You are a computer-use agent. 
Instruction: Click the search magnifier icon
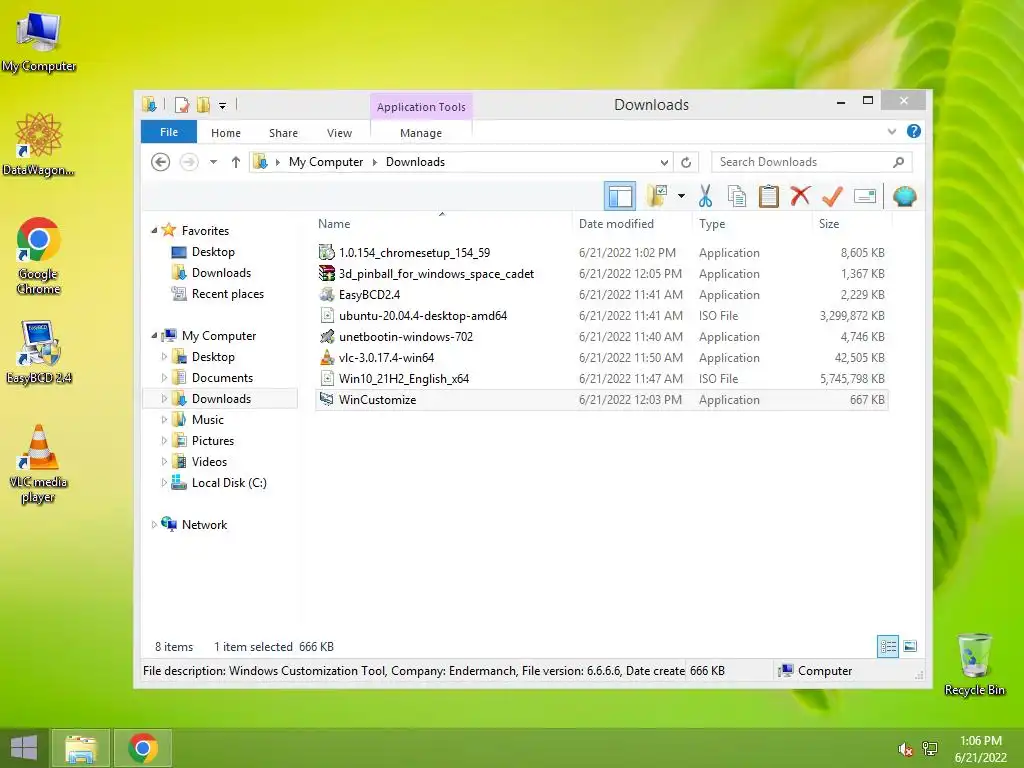point(899,162)
